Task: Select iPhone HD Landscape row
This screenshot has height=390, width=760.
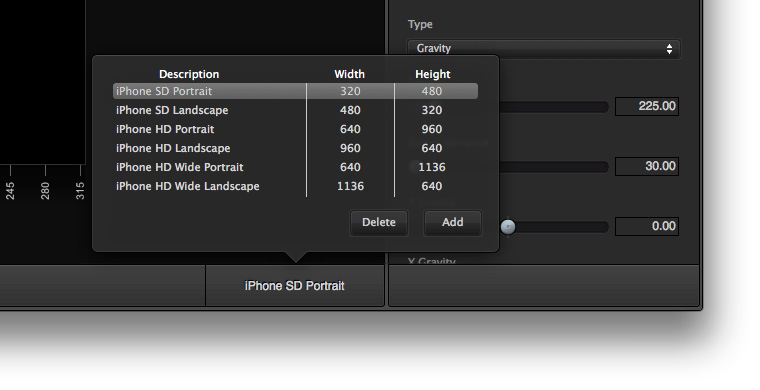Action: click(295, 148)
